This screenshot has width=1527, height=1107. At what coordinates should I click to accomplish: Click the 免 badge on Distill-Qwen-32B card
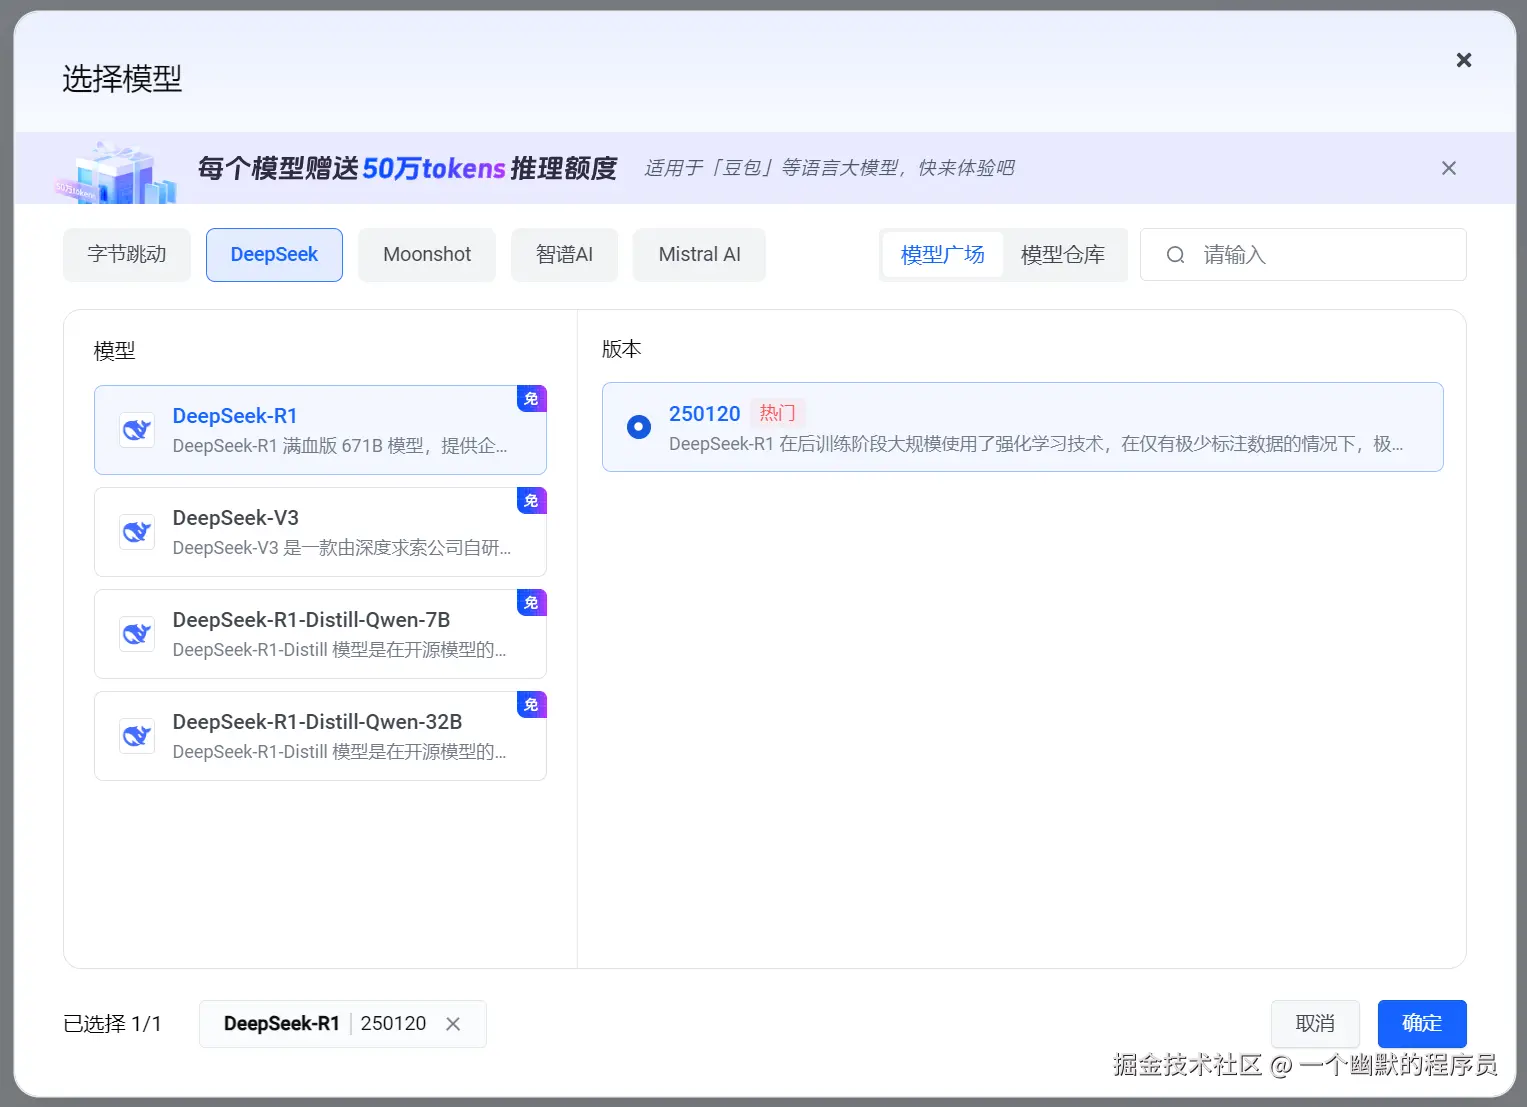pyautogui.click(x=531, y=705)
